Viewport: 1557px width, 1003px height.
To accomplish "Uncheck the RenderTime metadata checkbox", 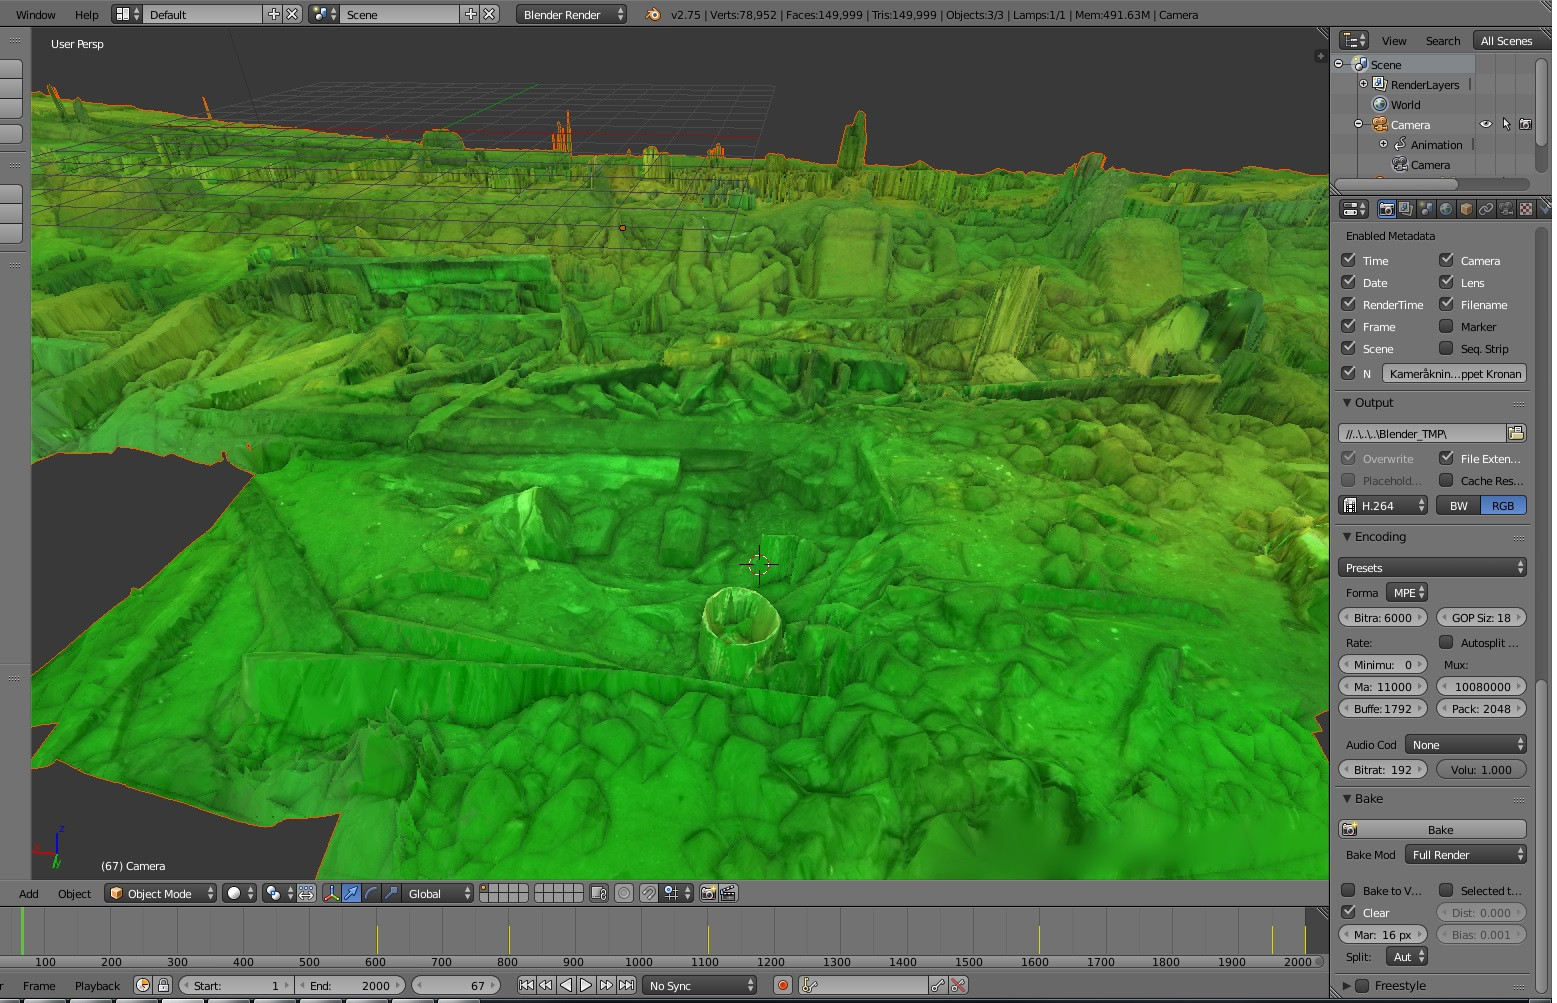I will (1348, 303).
